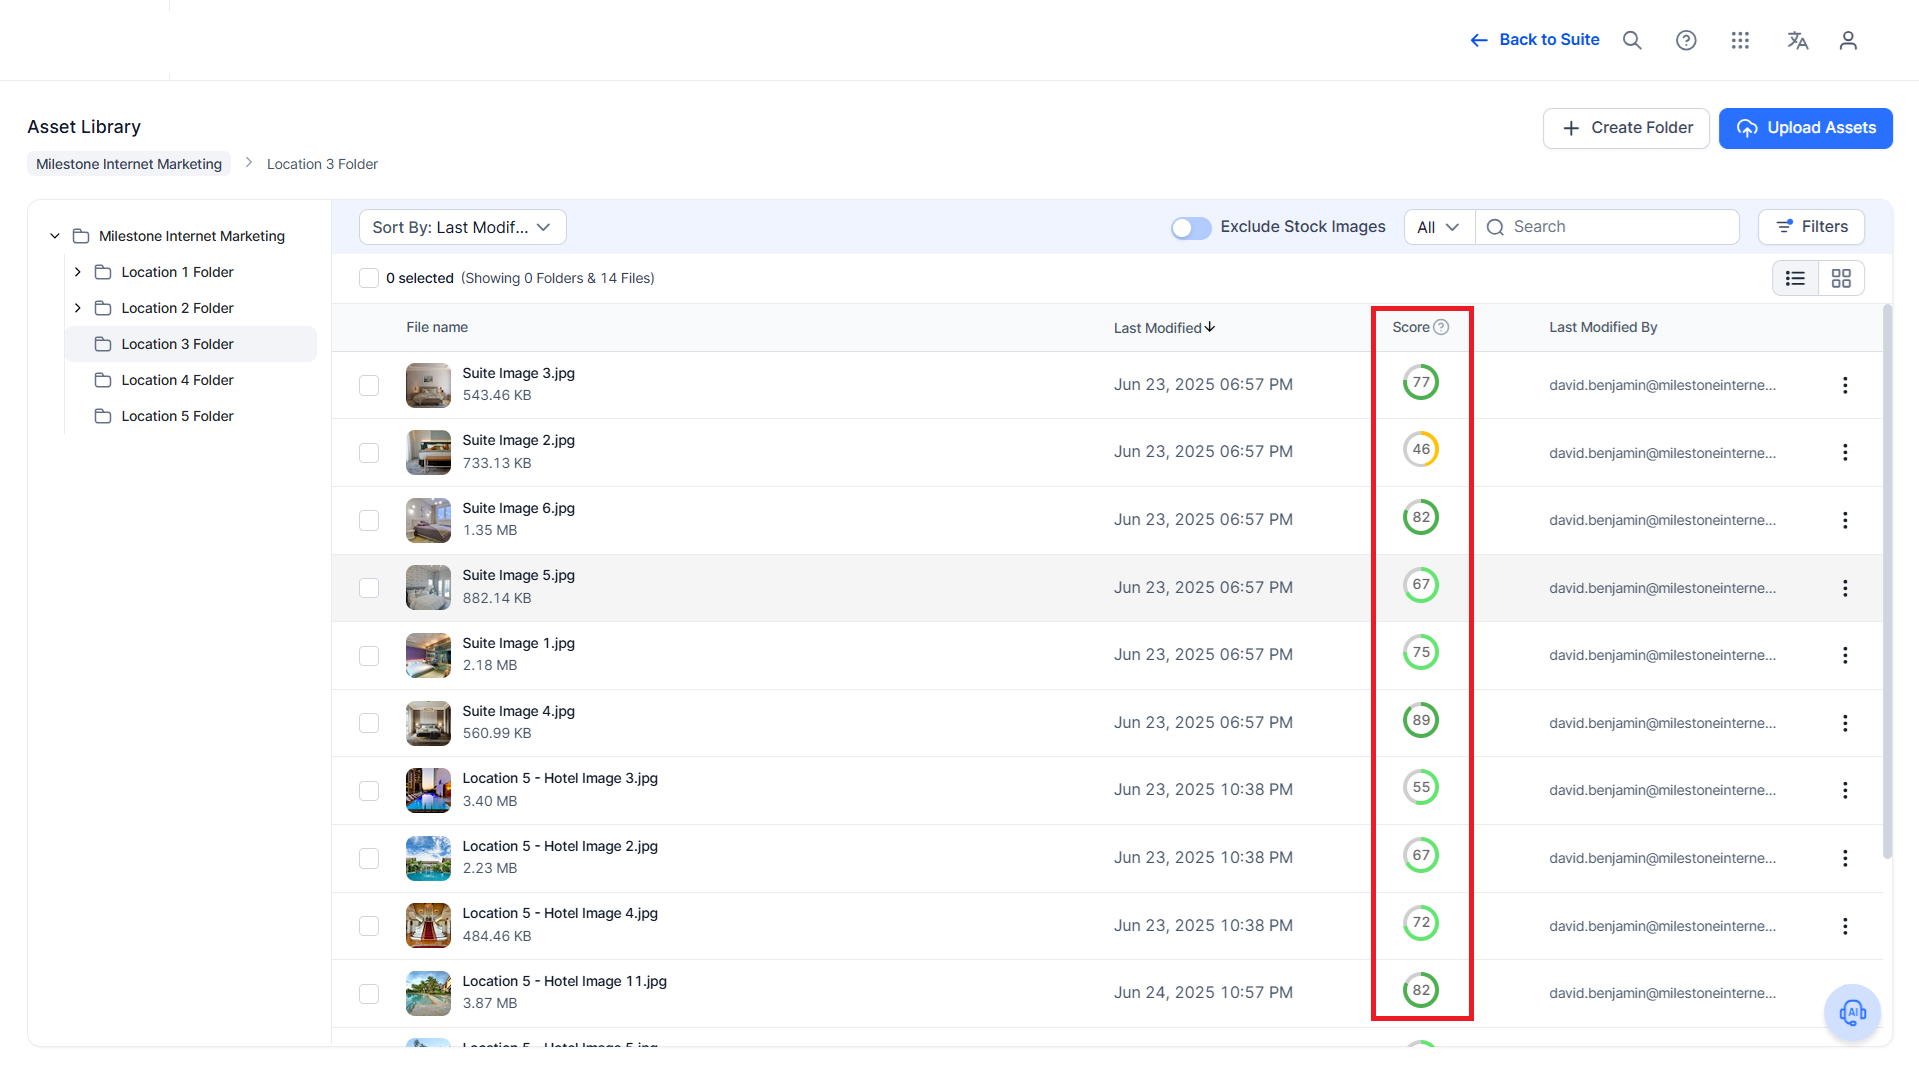Open the help question mark icon
1919x1079 pixels.
pos(1686,40)
